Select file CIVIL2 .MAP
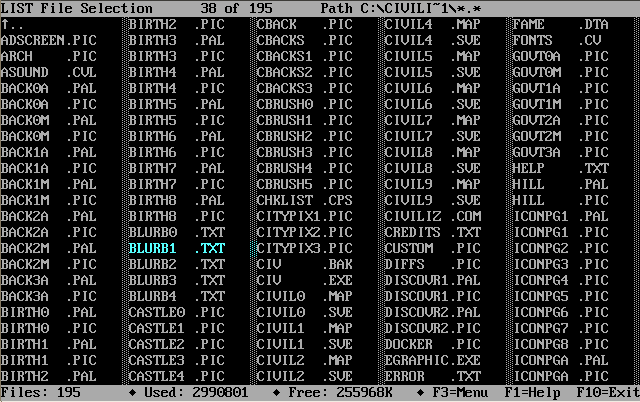Viewport: 640px width, 402px height. [x=304, y=360]
